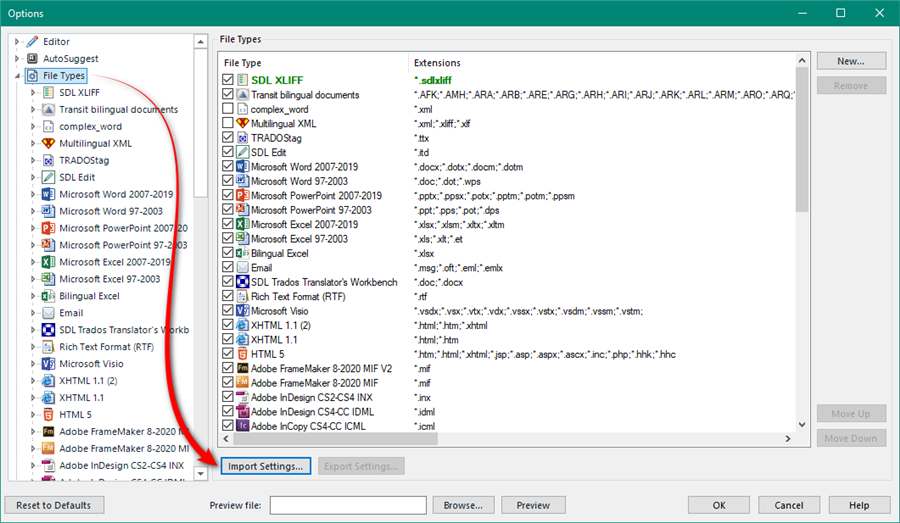Click the Import Settings button
This screenshot has height=523, width=900.
pyautogui.click(x=265, y=466)
